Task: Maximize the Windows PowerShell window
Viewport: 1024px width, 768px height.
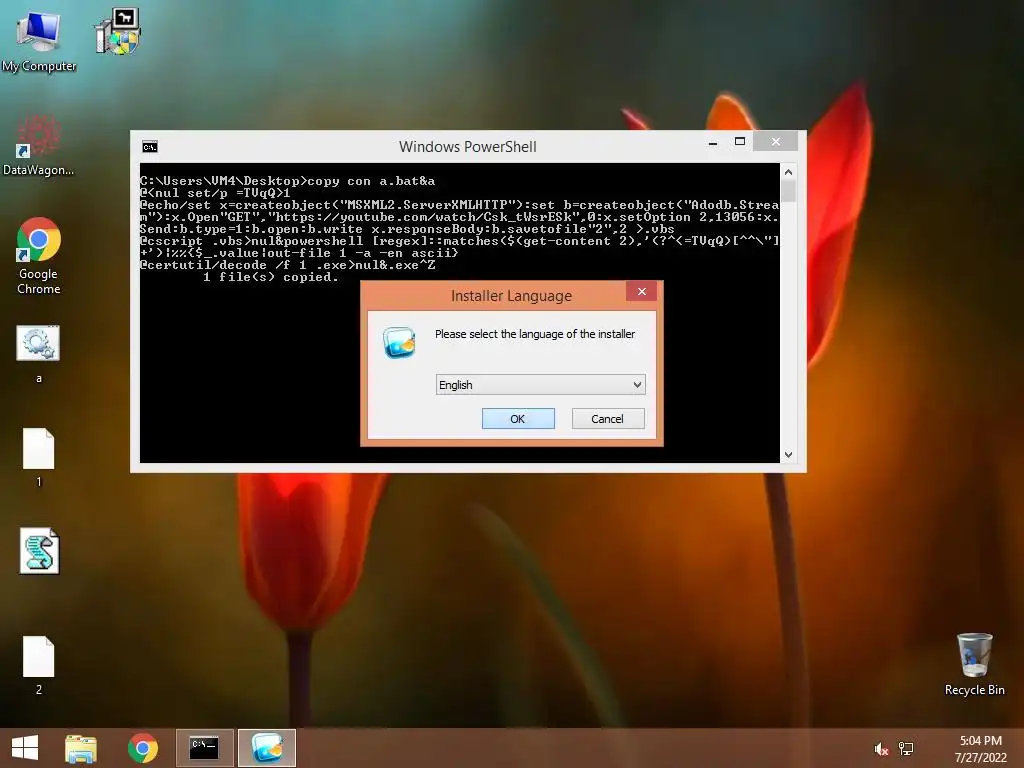Action: pyautogui.click(x=740, y=142)
